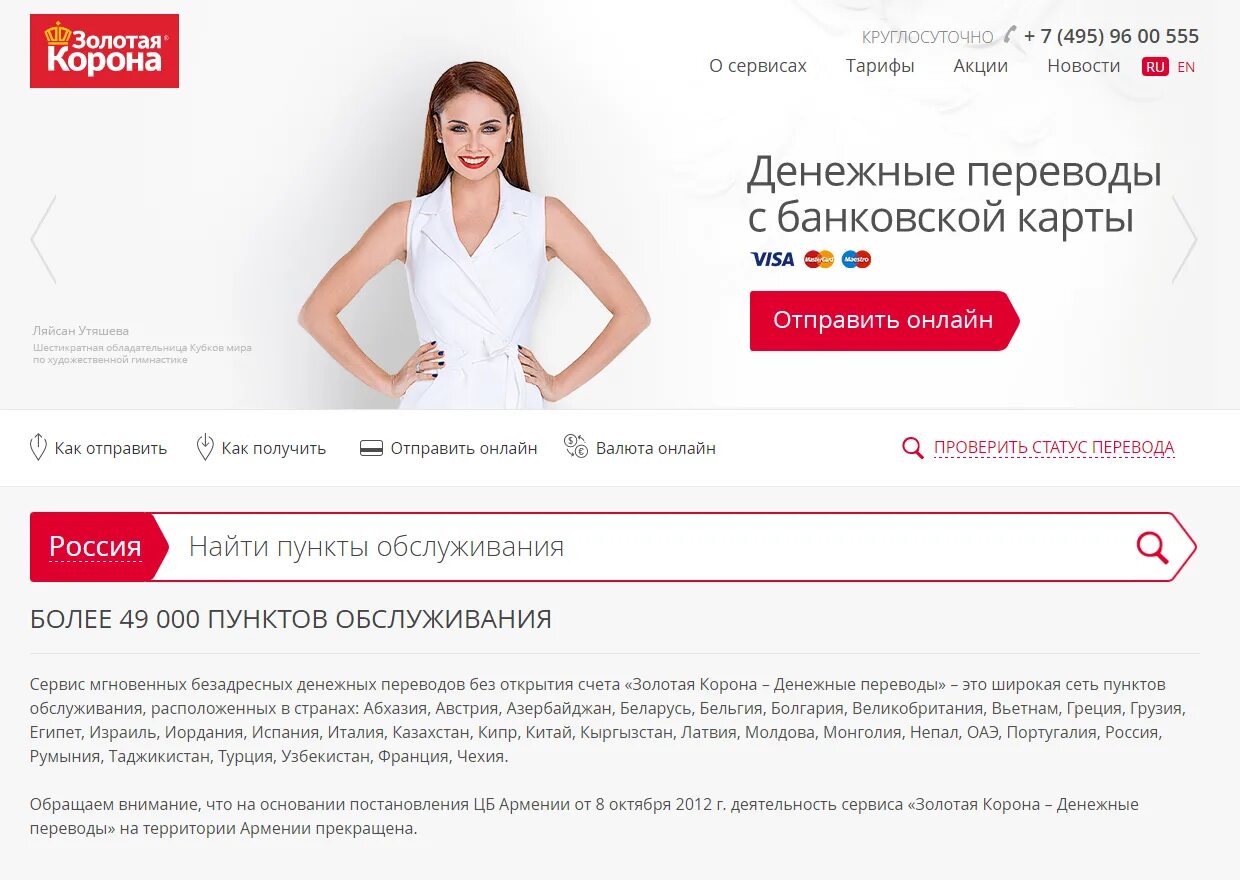Click the Золотая Корона logo

click(104, 51)
